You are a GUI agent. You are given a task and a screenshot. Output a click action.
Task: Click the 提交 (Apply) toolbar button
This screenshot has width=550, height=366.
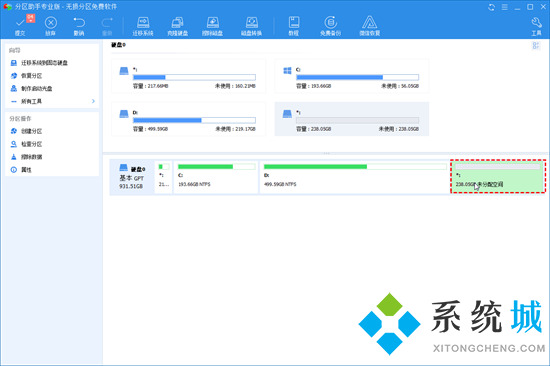[x=20, y=26]
